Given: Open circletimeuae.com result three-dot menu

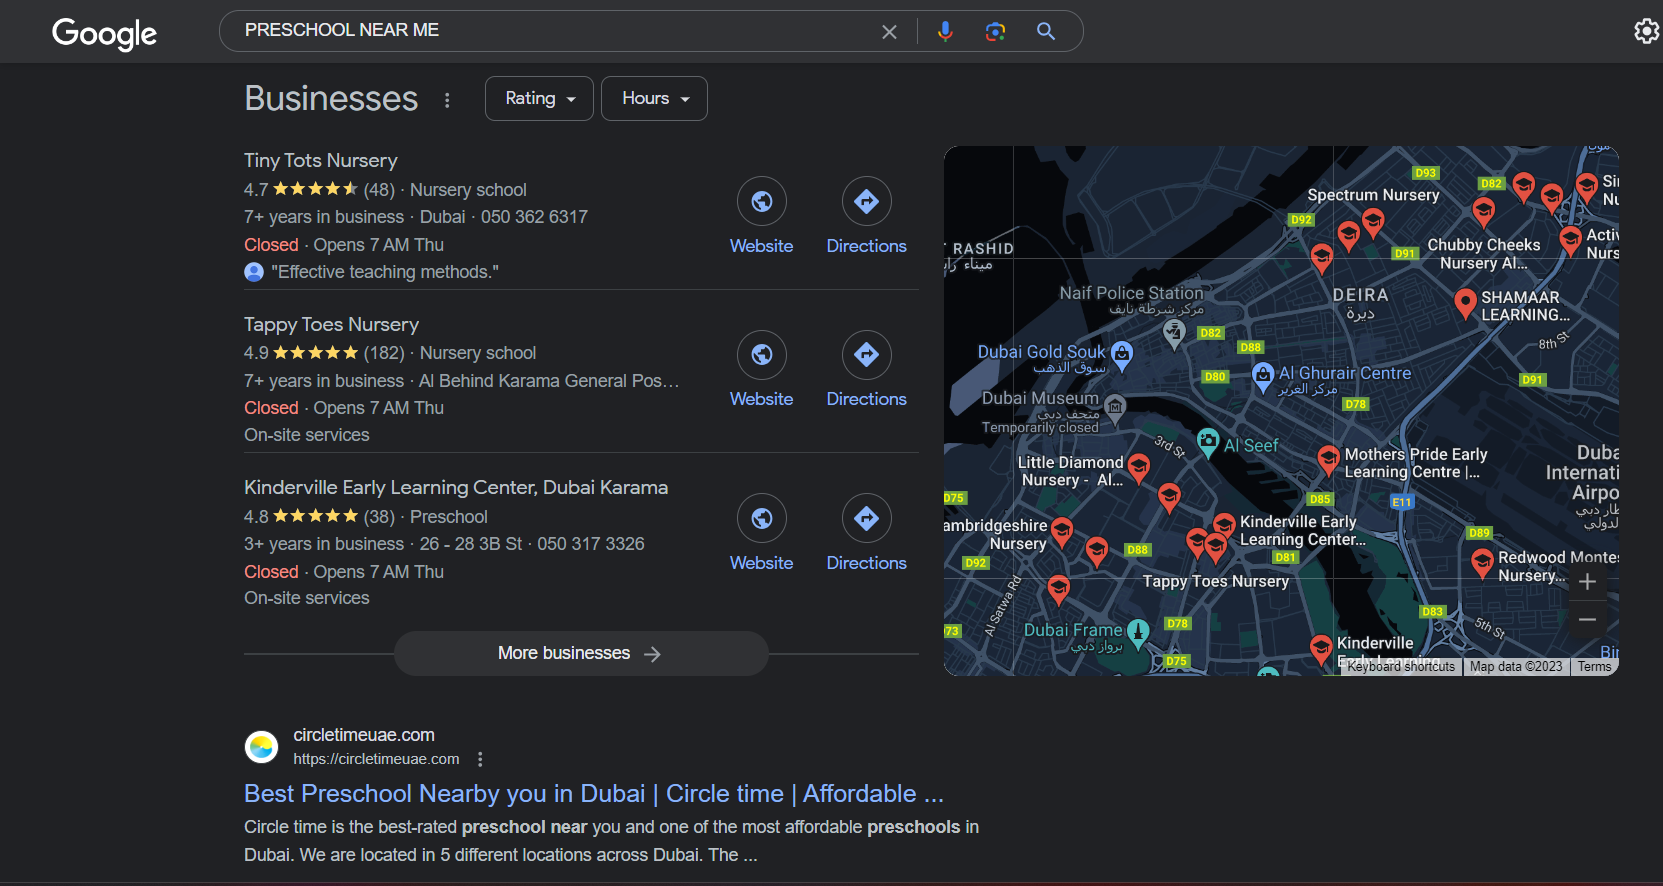Looking at the screenshot, I should point(480,759).
